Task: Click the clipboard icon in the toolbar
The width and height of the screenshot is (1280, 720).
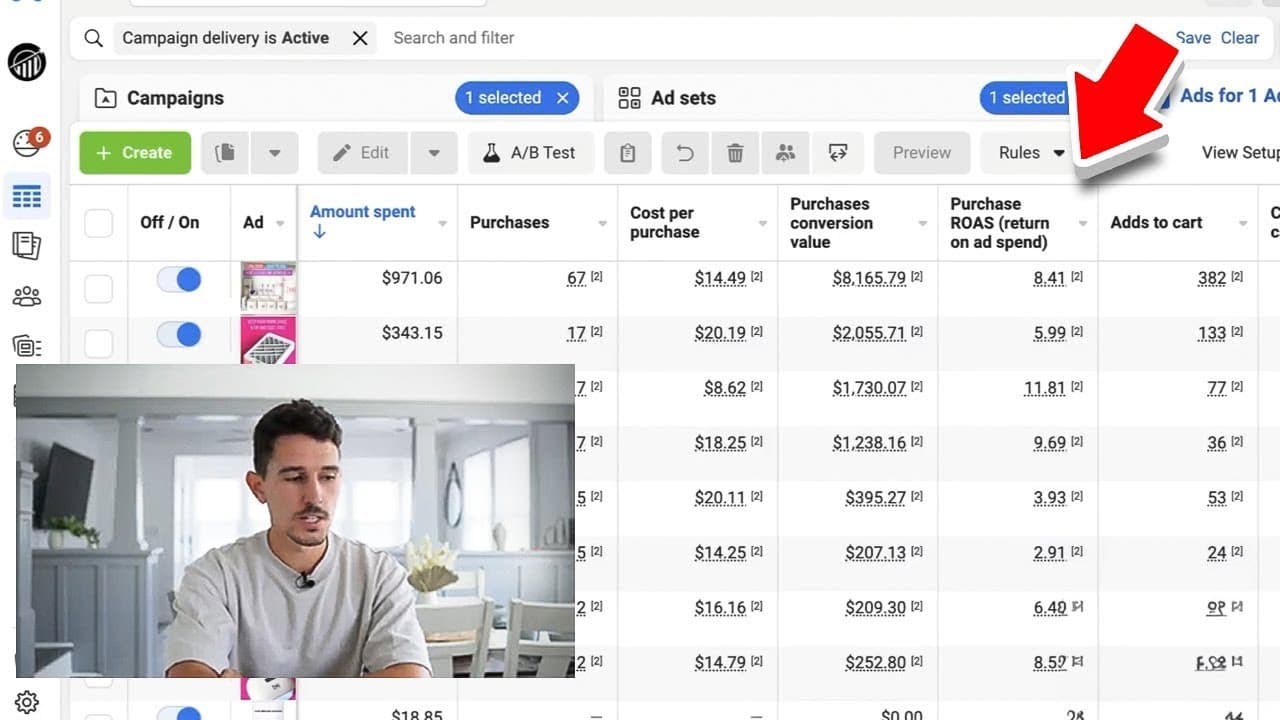Action: tap(627, 153)
